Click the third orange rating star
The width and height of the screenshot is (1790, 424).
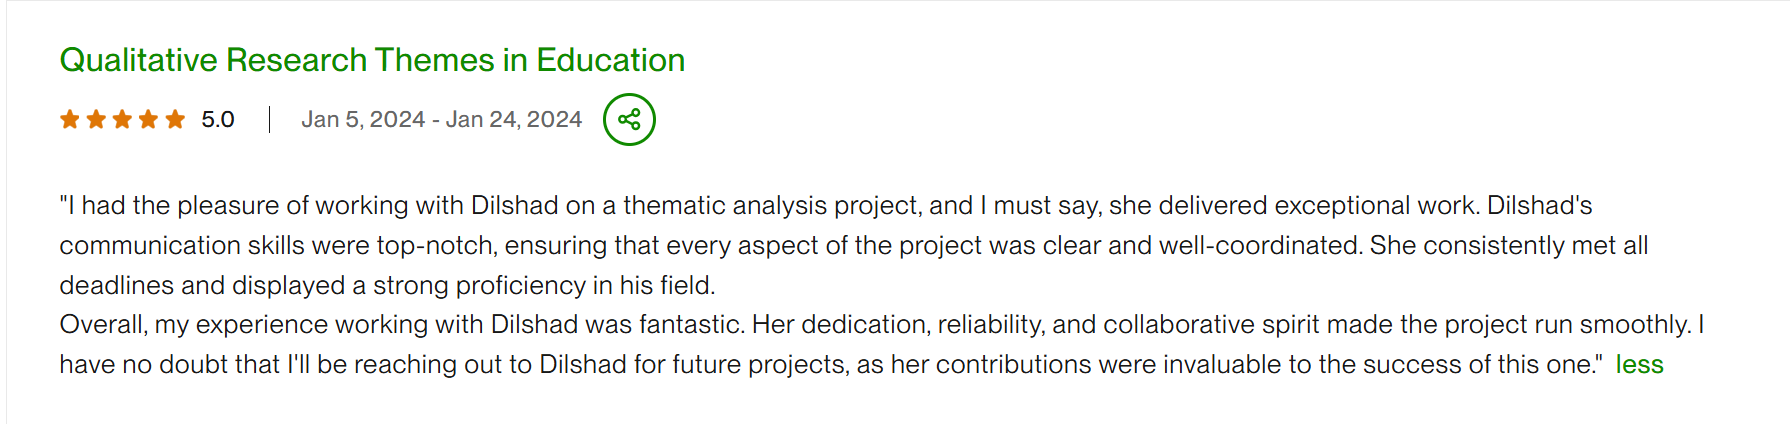point(122,120)
